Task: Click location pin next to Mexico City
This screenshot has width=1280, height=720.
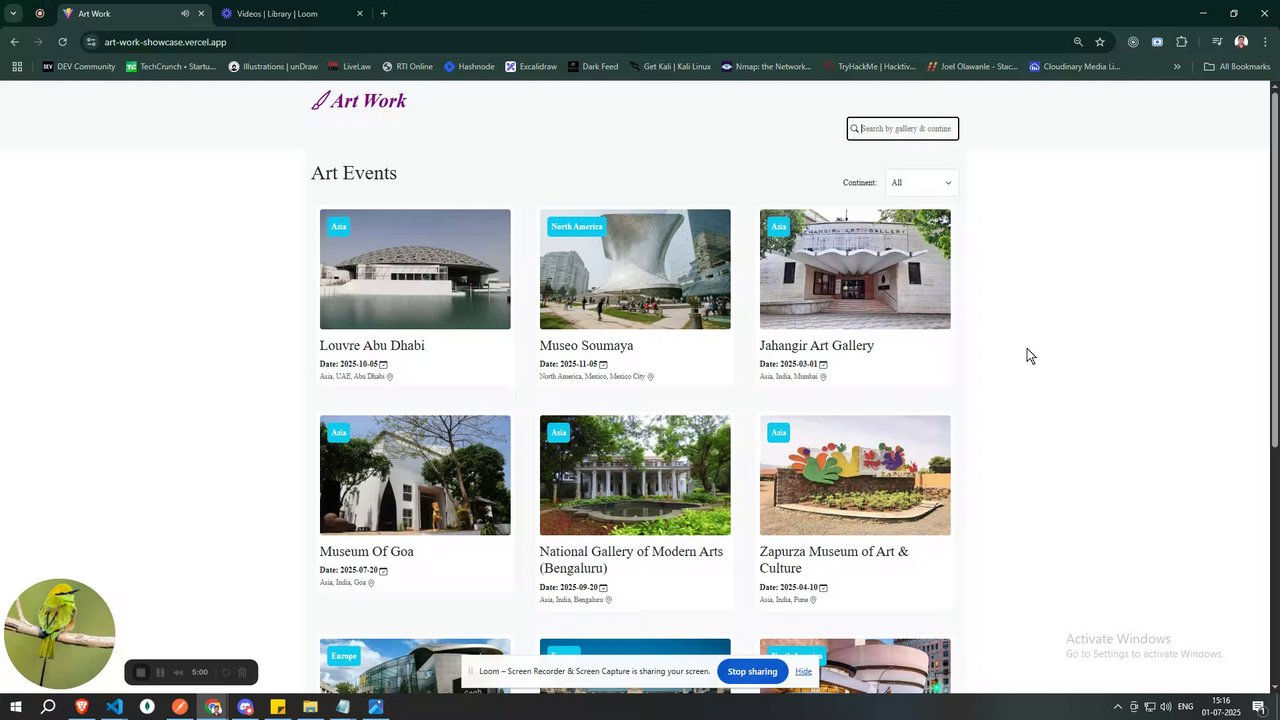Action: pyautogui.click(x=651, y=377)
